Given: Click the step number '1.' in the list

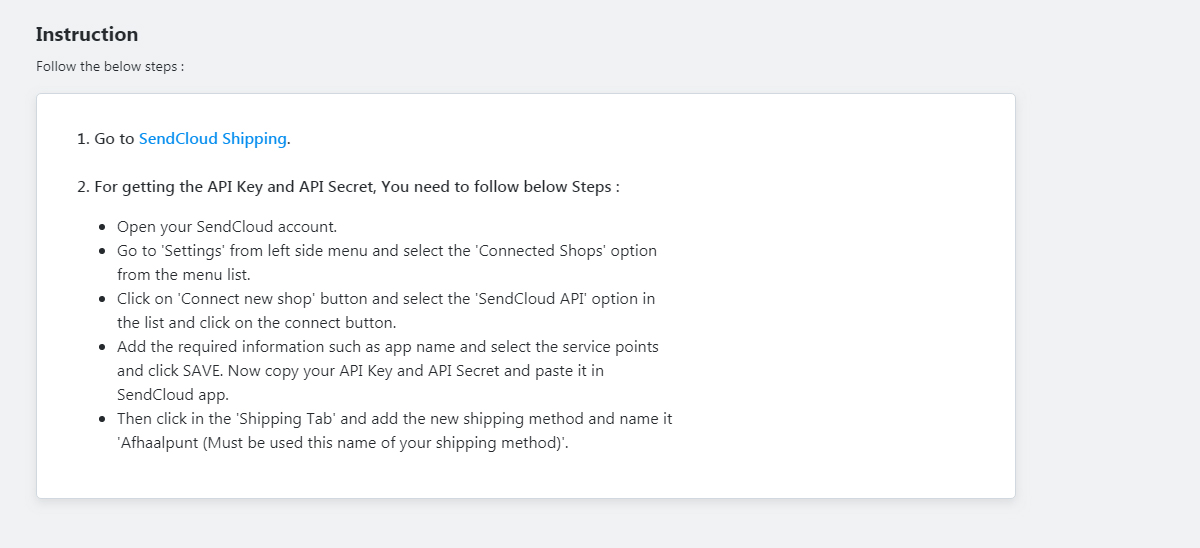Looking at the screenshot, I should pos(83,139).
